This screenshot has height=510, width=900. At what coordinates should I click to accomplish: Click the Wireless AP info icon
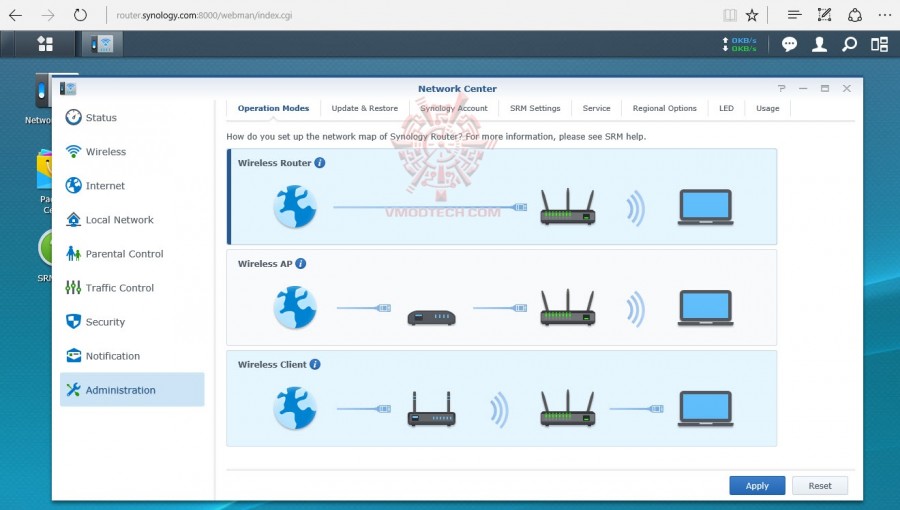tap(301, 264)
